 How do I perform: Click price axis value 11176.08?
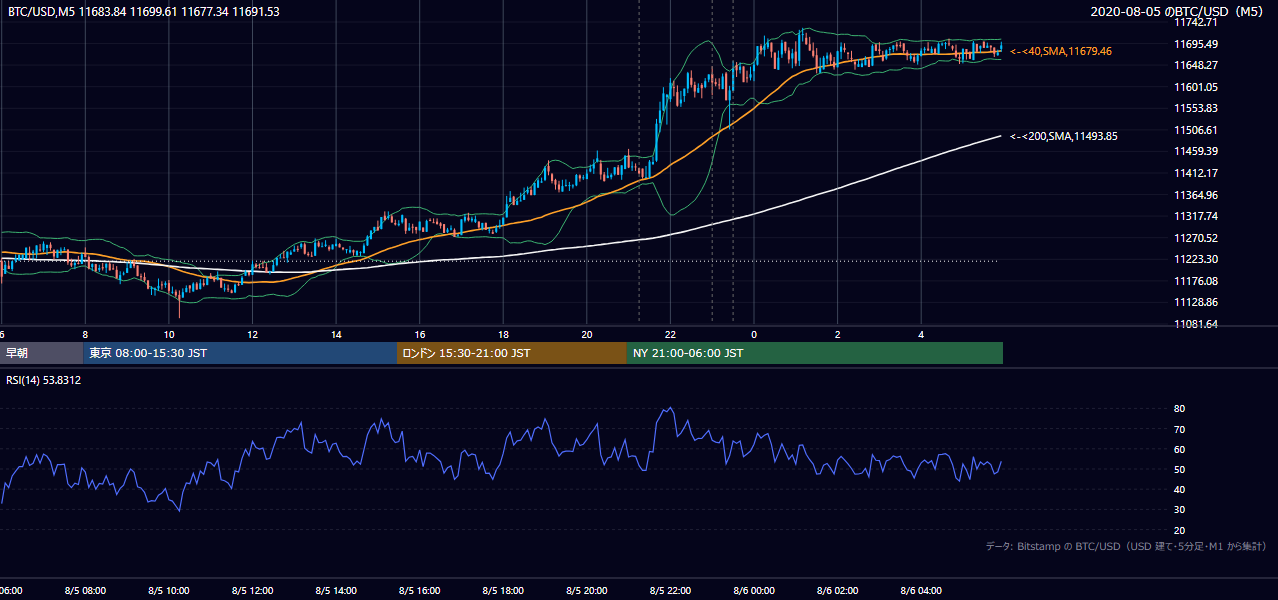1196,281
